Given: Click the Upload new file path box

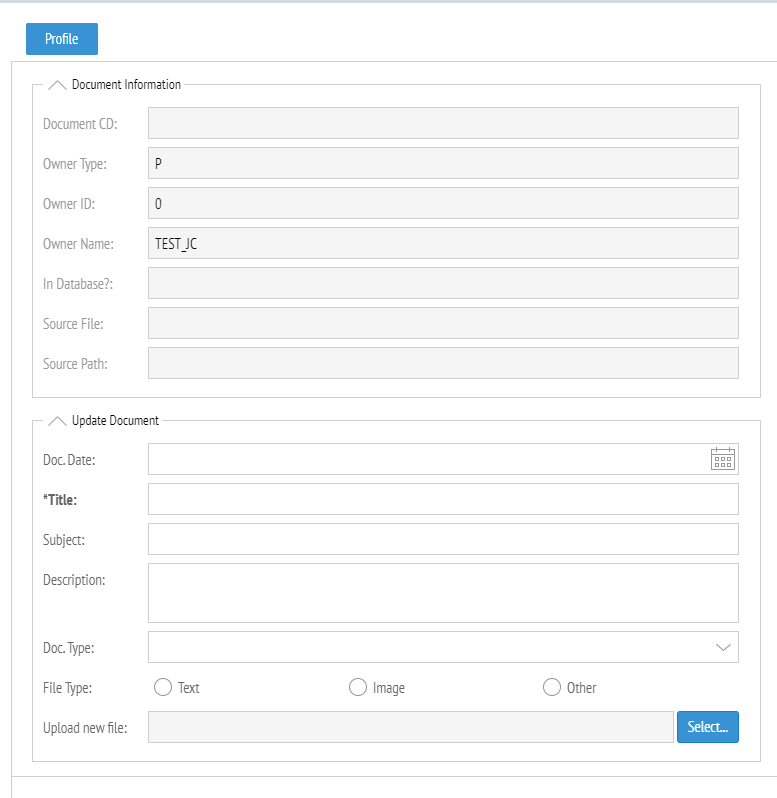Looking at the screenshot, I should [411, 727].
